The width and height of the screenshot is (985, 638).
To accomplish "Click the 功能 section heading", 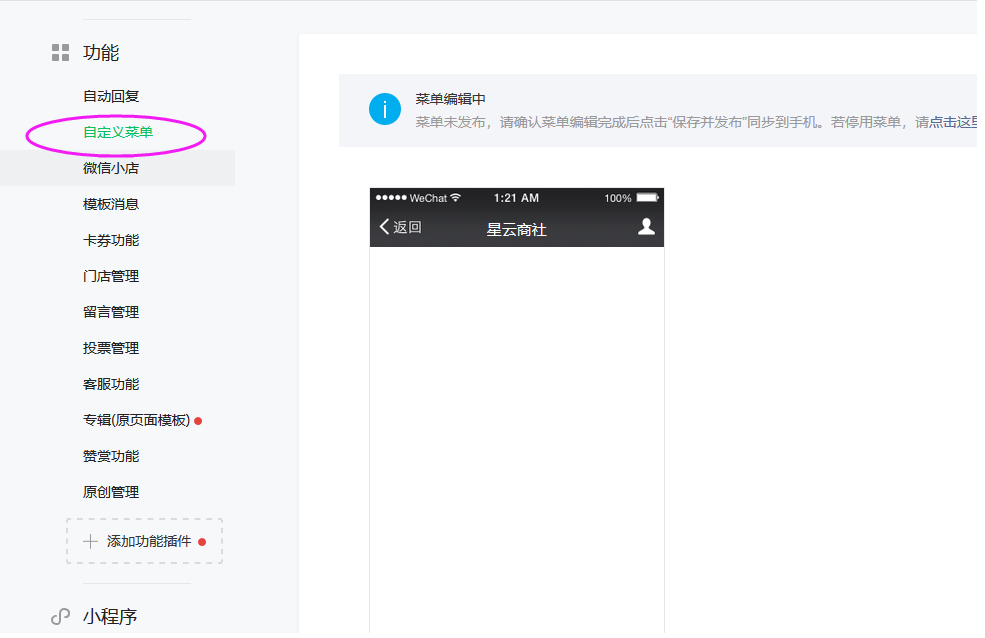I will tap(101, 53).
